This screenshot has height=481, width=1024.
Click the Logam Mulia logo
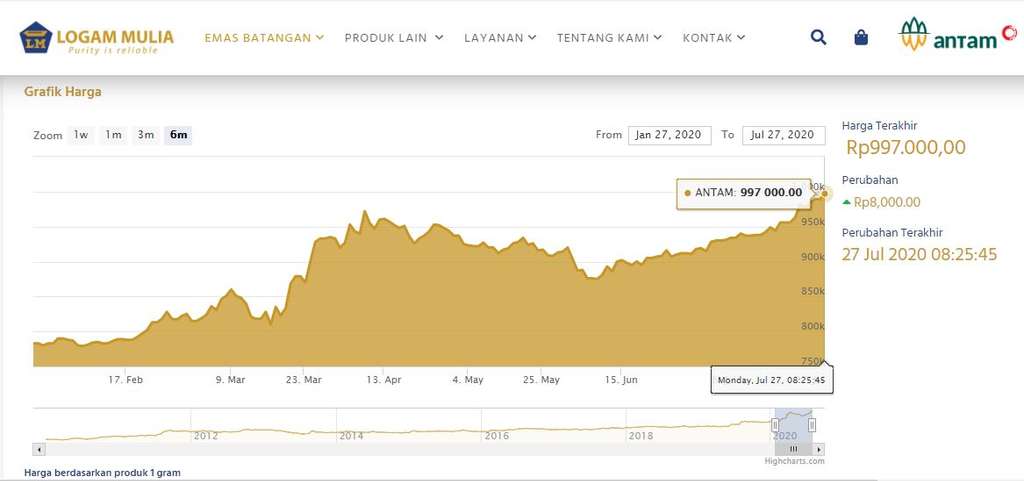97,38
